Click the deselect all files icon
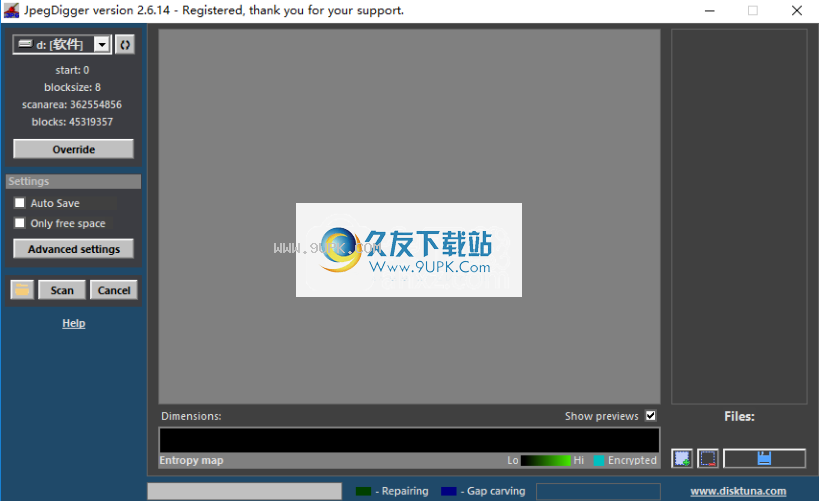The height and width of the screenshot is (501, 819). tap(708, 459)
